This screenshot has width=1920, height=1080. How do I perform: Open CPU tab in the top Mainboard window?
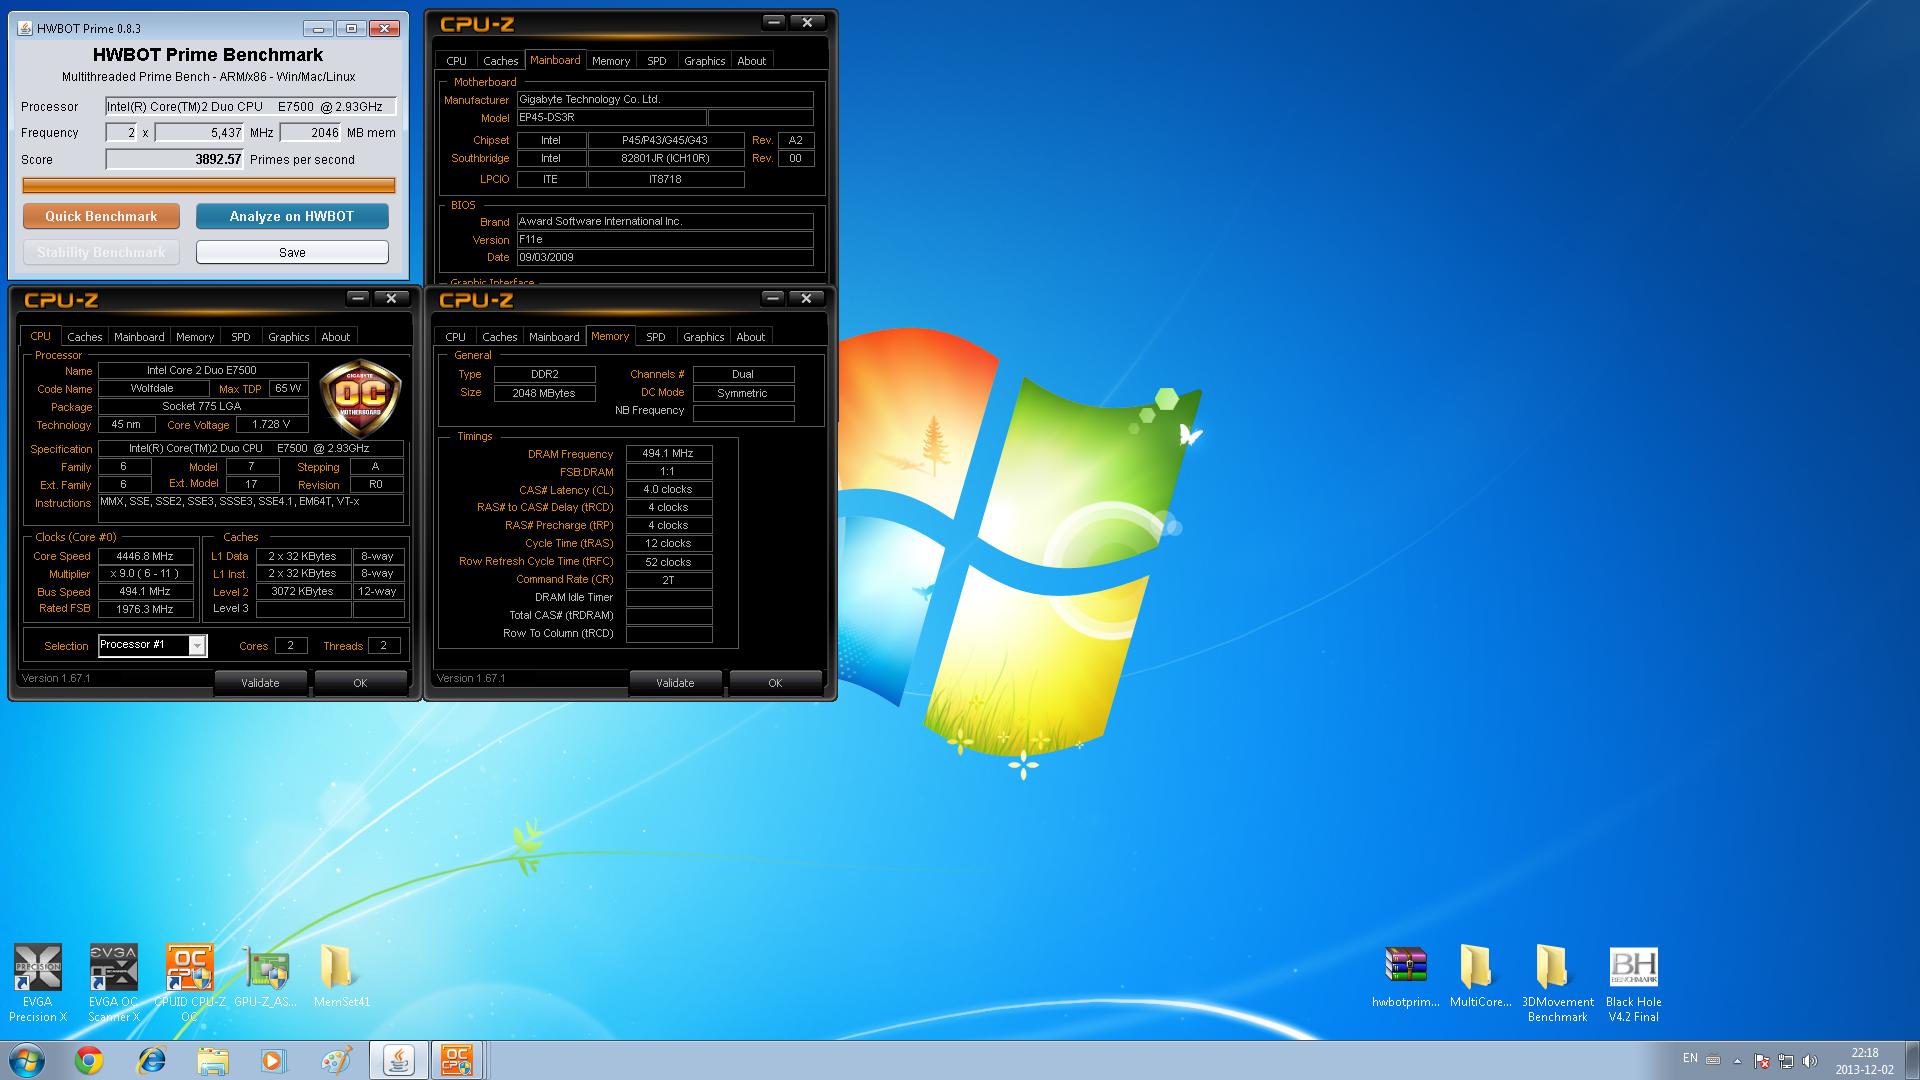[x=457, y=61]
